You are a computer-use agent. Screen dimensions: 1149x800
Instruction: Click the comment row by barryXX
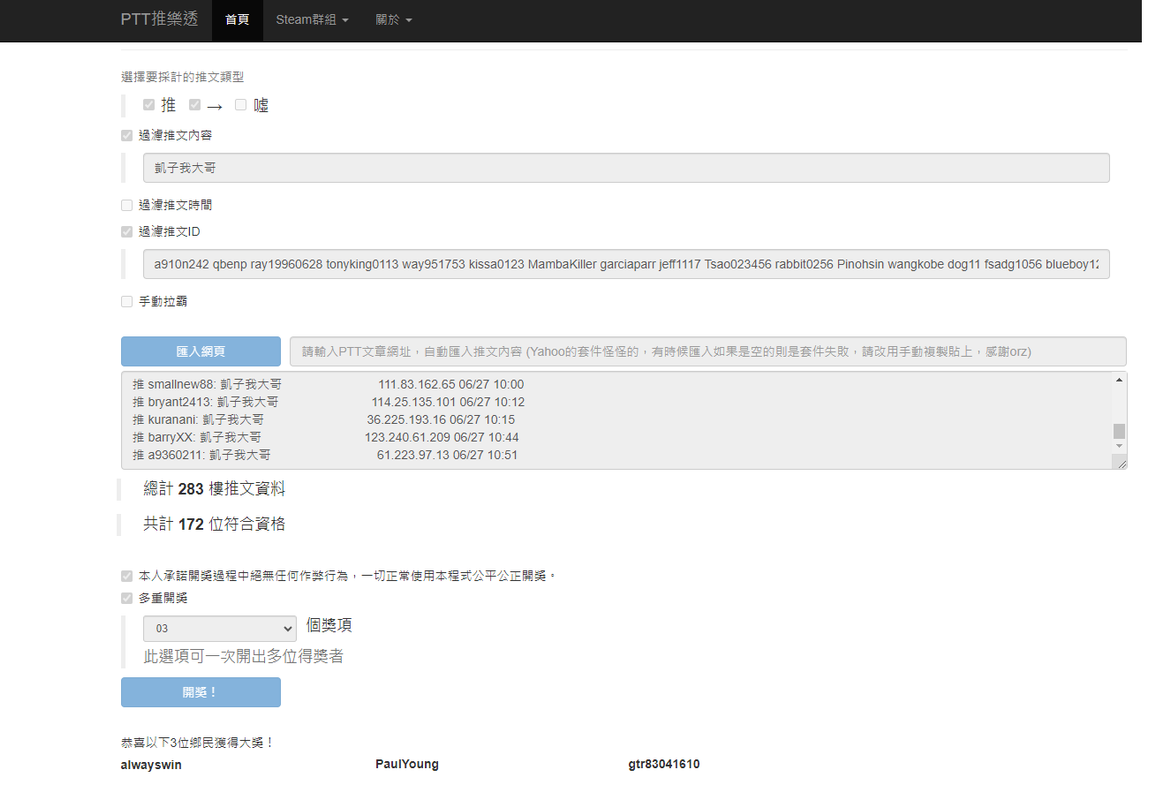(325, 437)
